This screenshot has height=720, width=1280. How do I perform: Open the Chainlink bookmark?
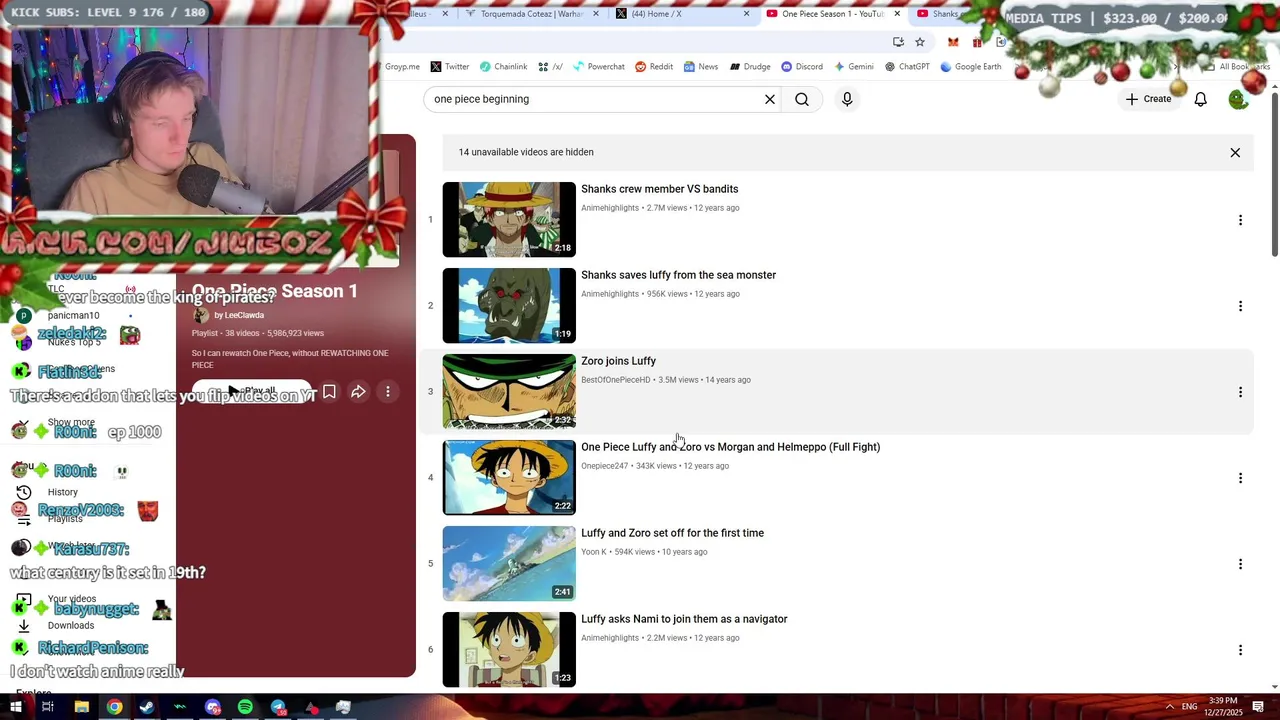[x=503, y=67]
